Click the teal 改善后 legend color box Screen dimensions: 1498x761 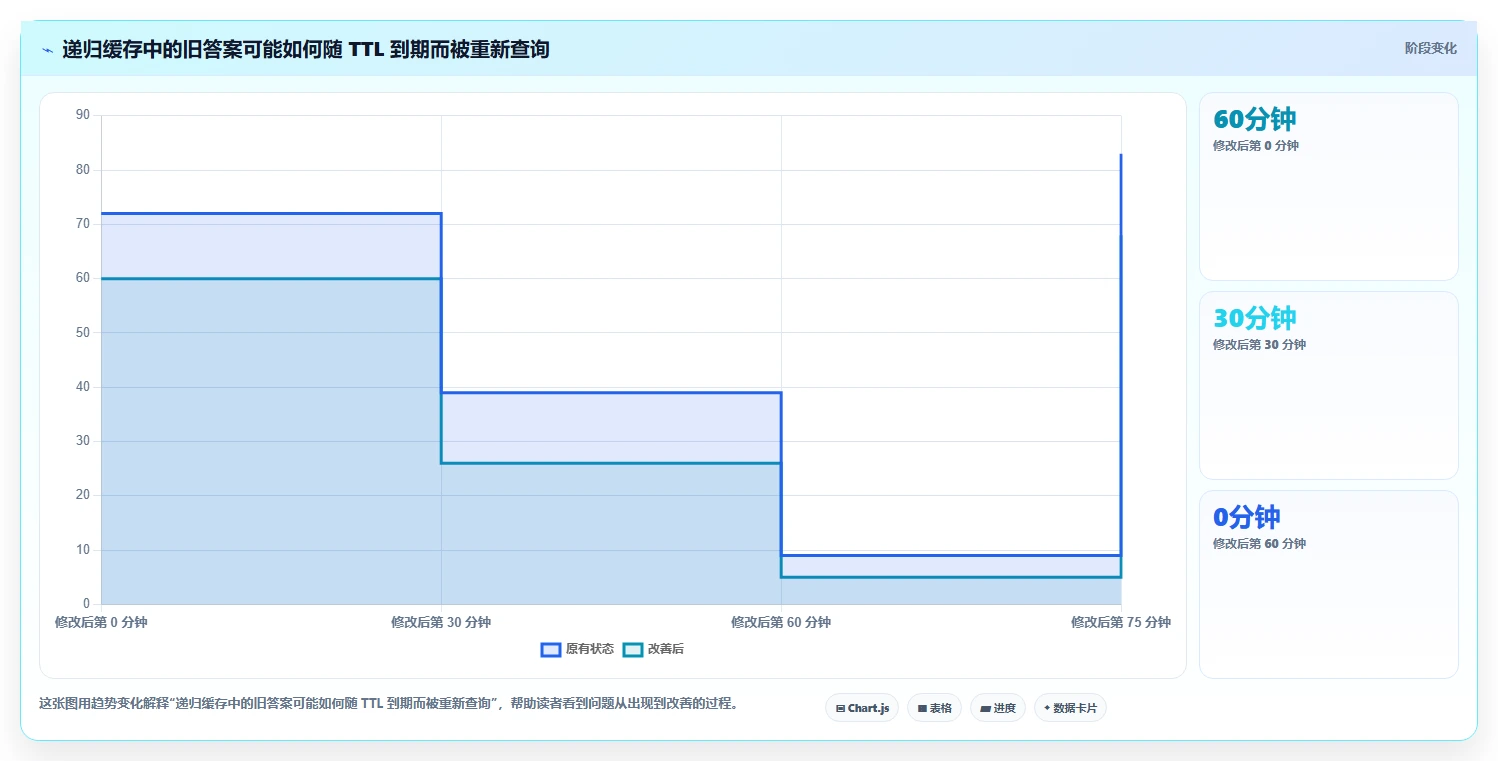pyautogui.click(x=632, y=649)
